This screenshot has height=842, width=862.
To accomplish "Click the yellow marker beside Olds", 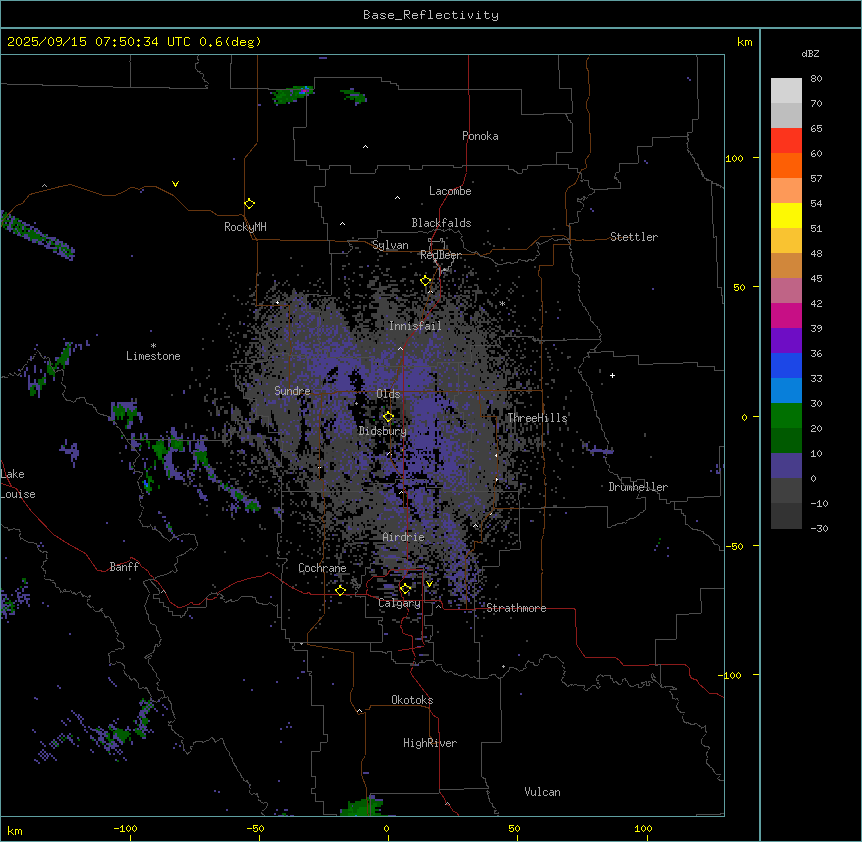I will coord(388,417).
